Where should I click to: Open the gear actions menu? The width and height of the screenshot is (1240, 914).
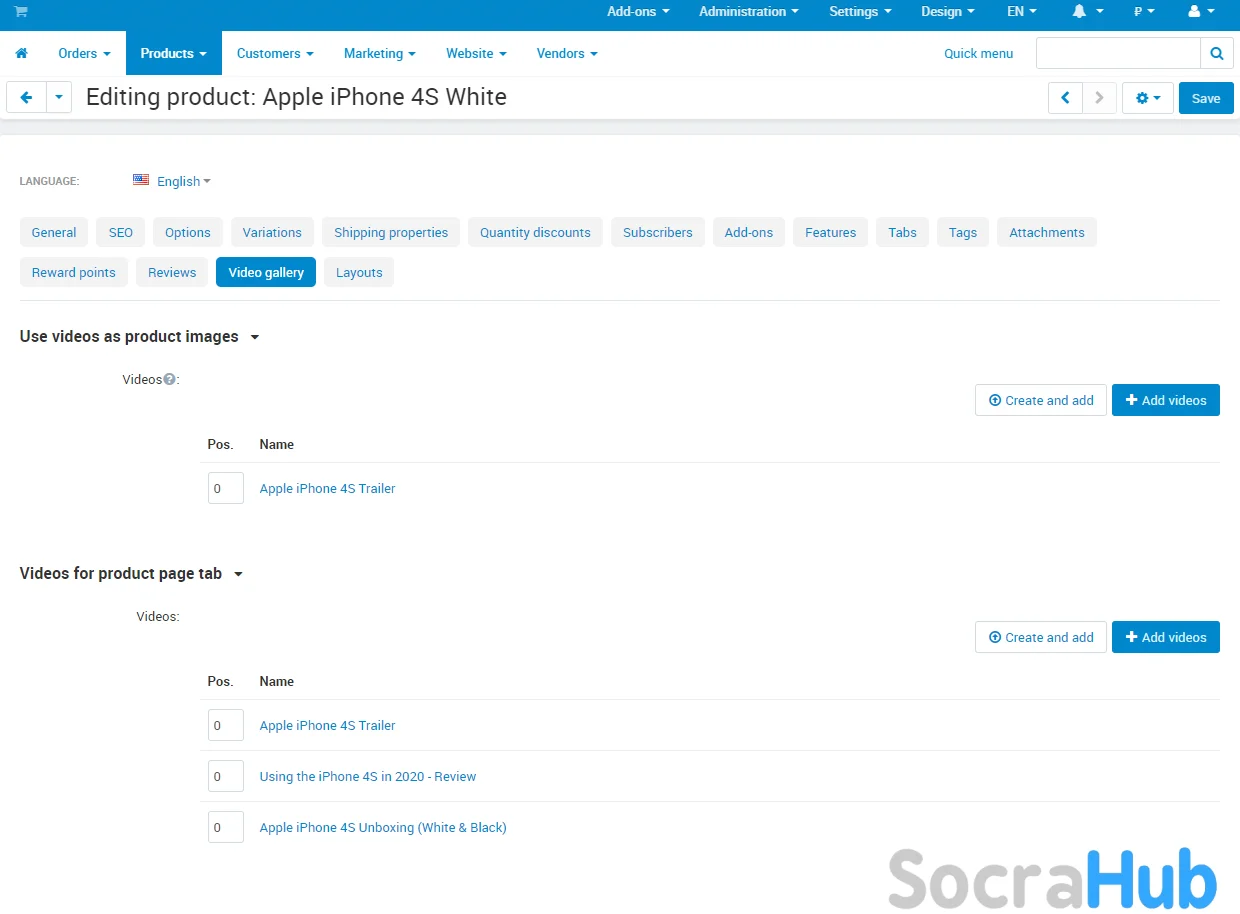pos(1147,98)
